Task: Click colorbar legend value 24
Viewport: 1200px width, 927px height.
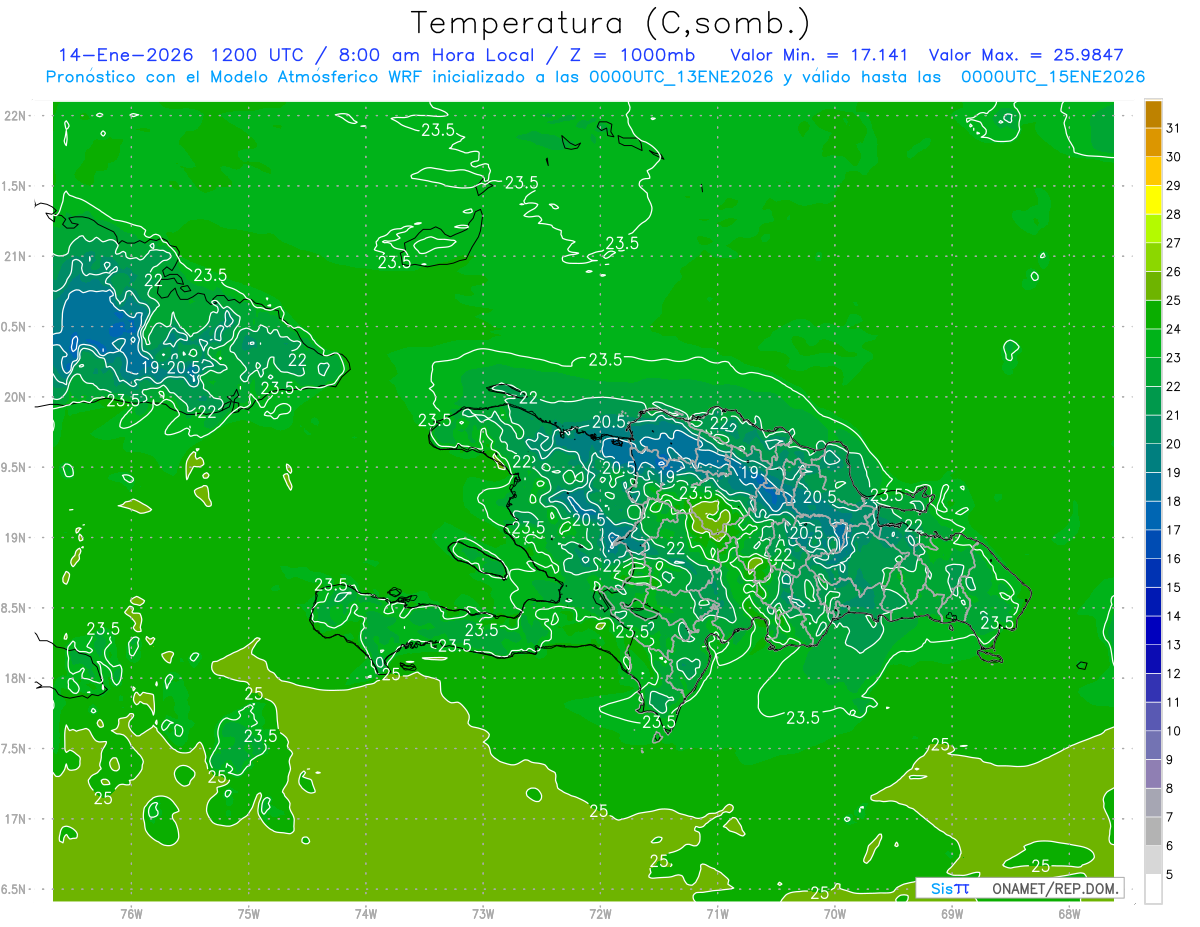Action: coord(1174,329)
